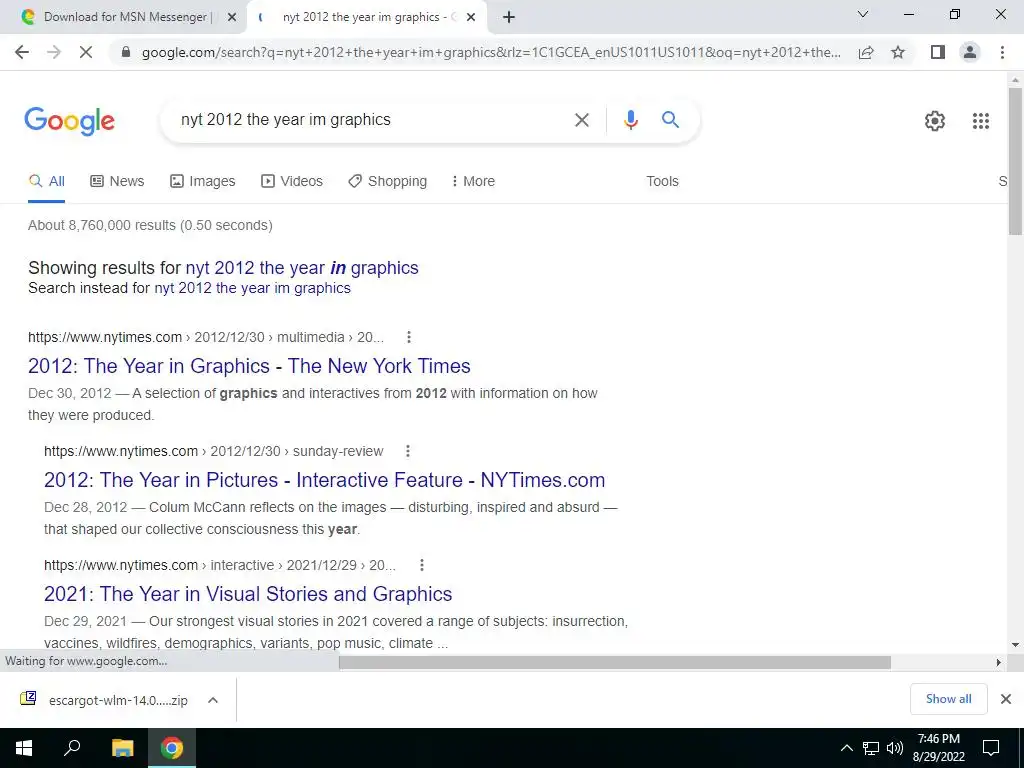
Task: Open 2021 Year in Visual Stories link
Action: (x=248, y=594)
